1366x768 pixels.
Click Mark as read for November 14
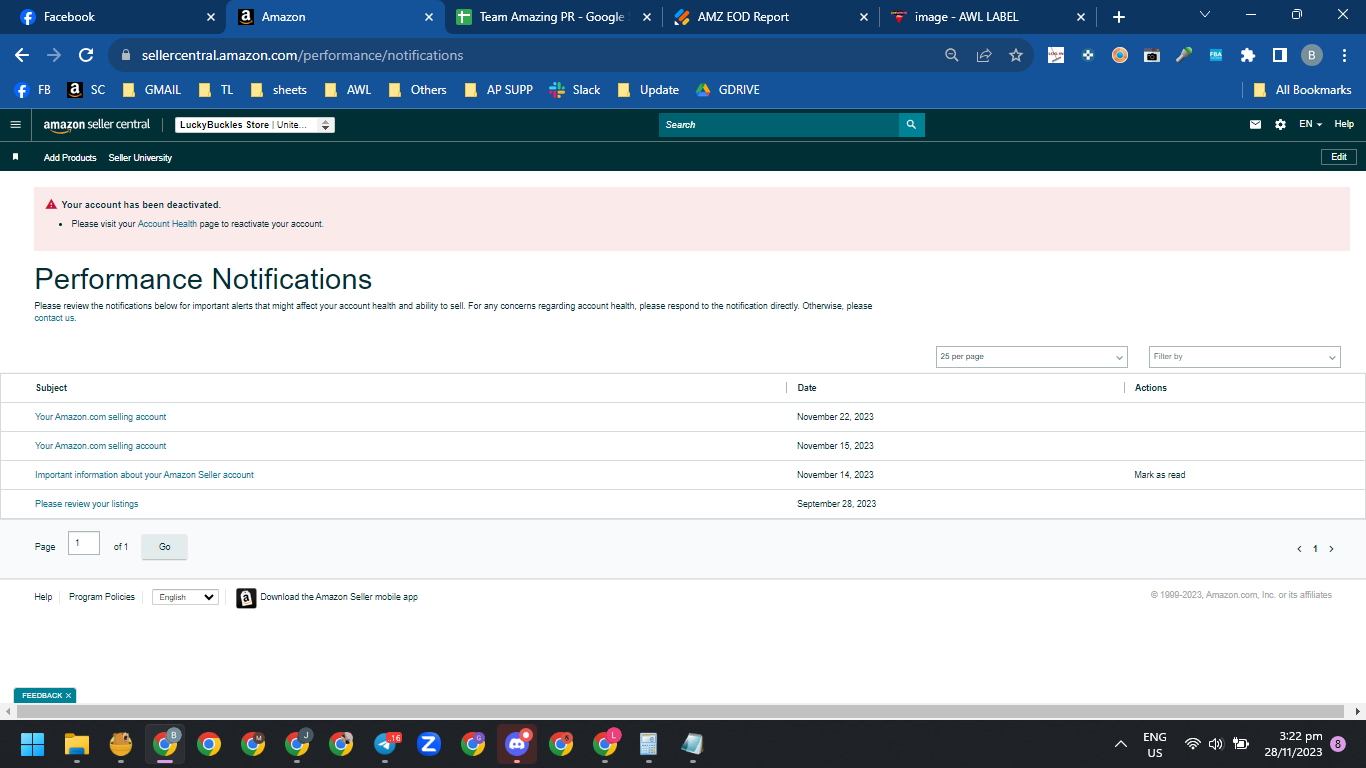(x=1160, y=475)
